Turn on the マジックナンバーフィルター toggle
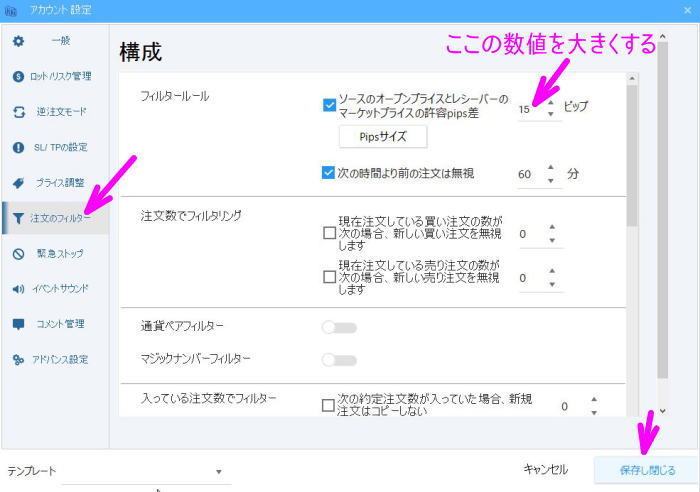The image size is (700, 492). (339, 360)
